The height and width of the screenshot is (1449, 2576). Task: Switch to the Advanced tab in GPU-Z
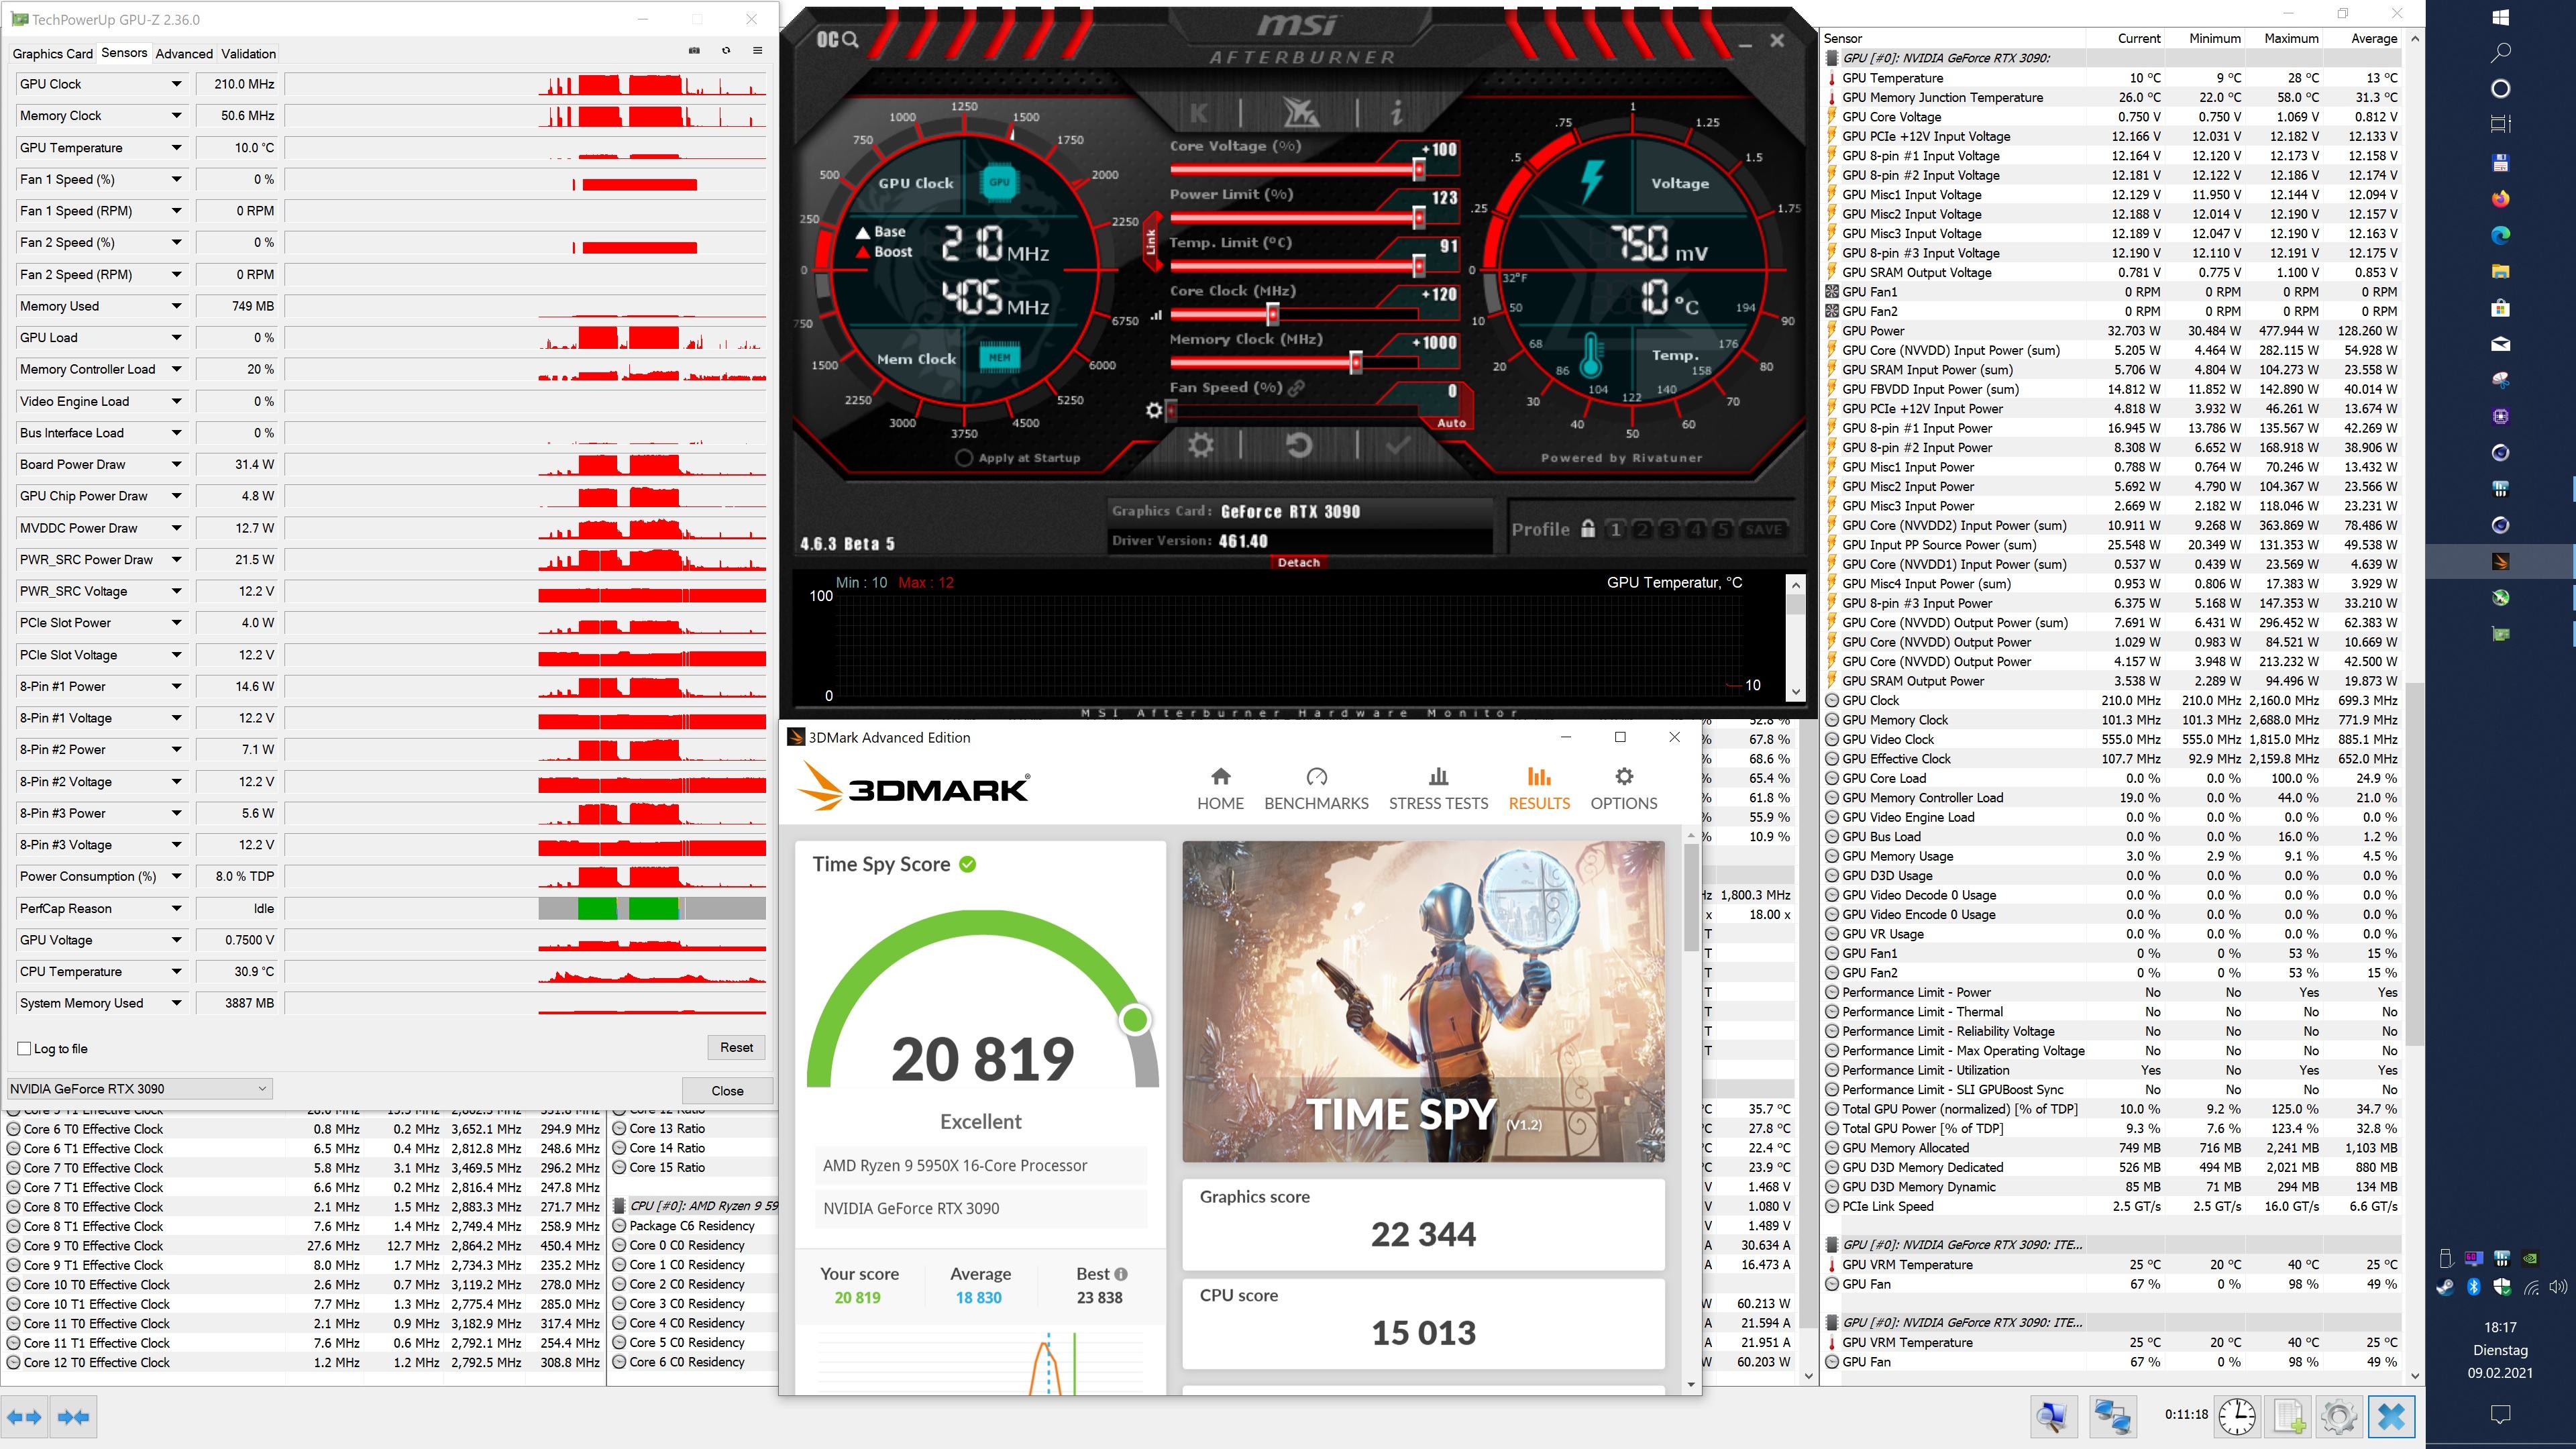coord(184,53)
